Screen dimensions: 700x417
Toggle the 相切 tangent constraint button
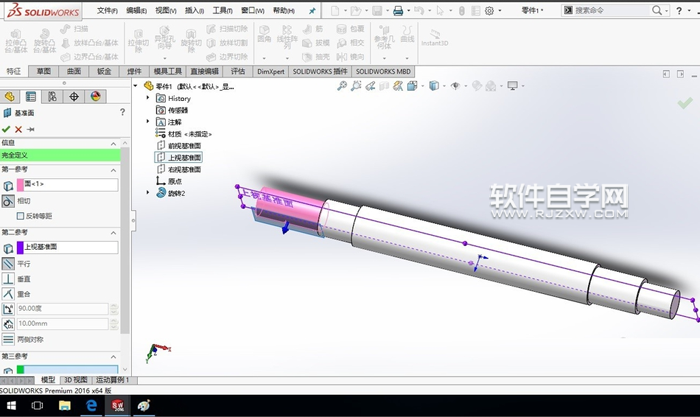(x=8, y=201)
